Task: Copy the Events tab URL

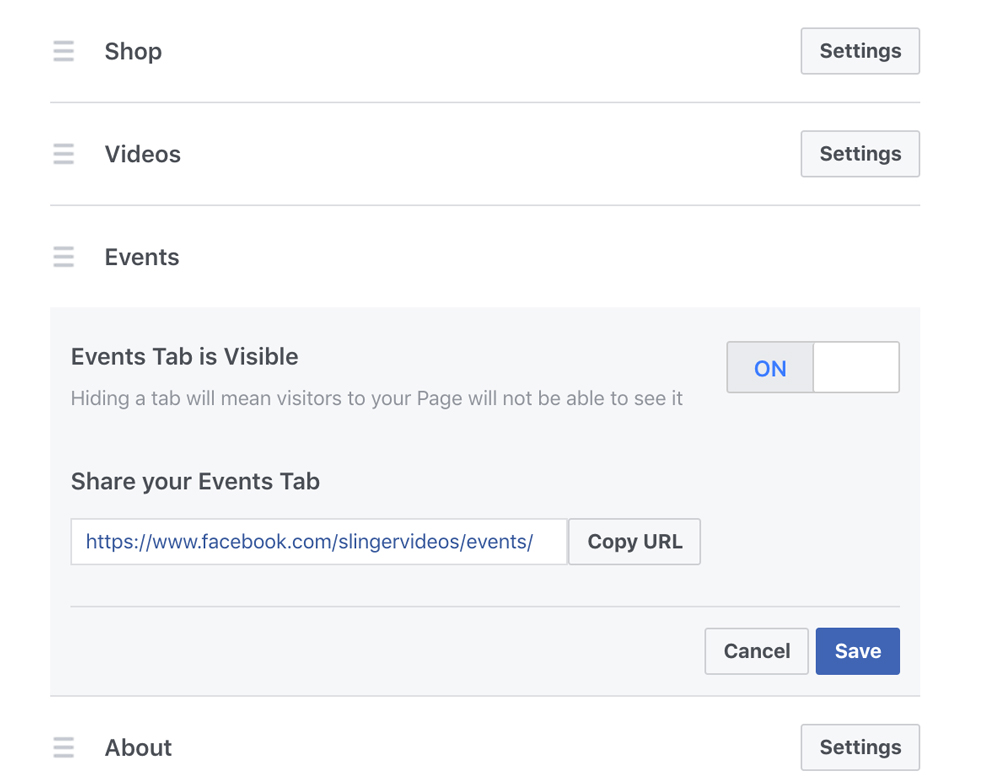Action: coord(634,541)
